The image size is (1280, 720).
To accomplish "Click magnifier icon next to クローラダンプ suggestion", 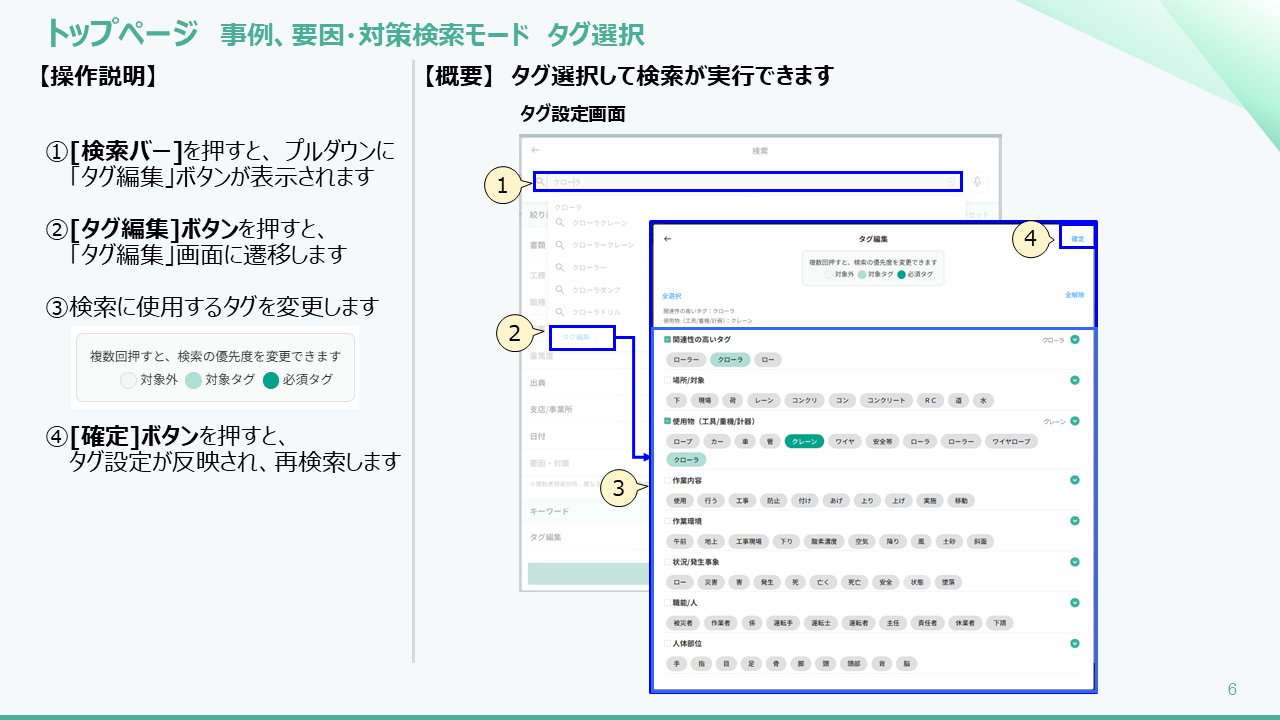I will 561,290.
